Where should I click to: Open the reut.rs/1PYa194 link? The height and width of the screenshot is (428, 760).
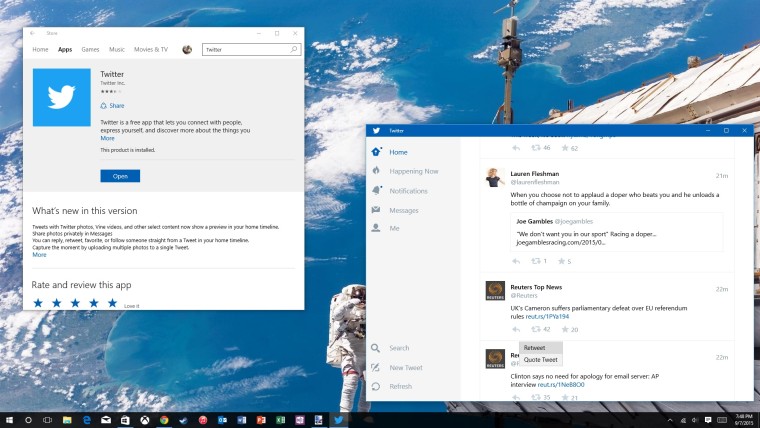[x=547, y=317]
